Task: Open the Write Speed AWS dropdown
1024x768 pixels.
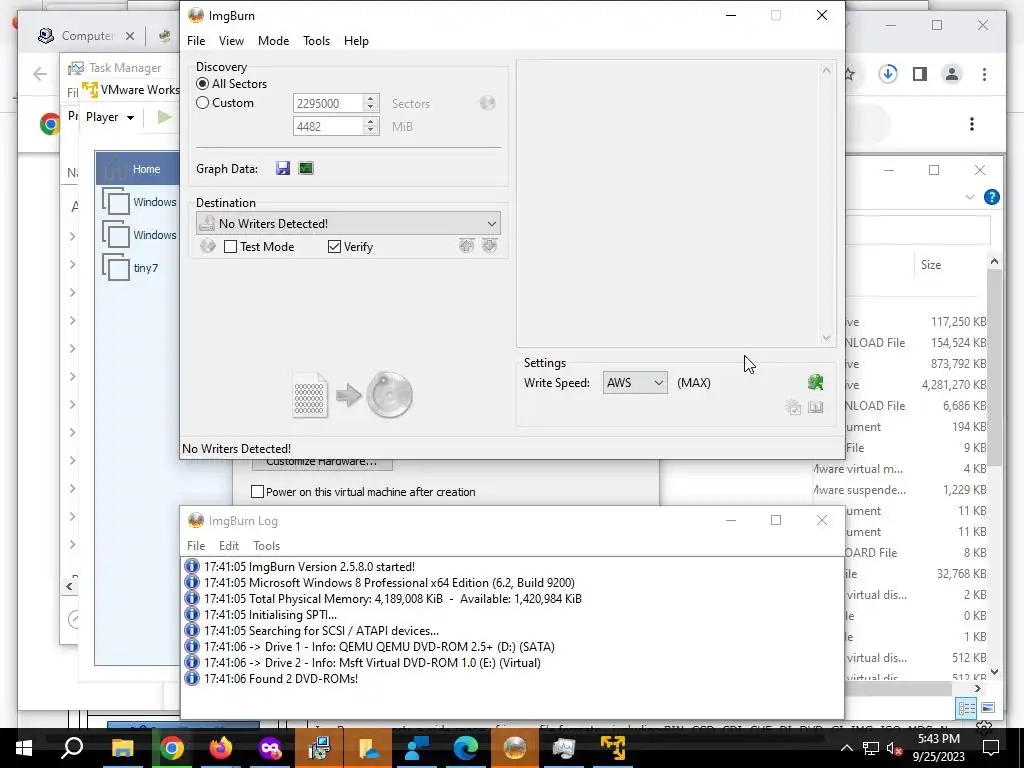Action: tap(635, 383)
